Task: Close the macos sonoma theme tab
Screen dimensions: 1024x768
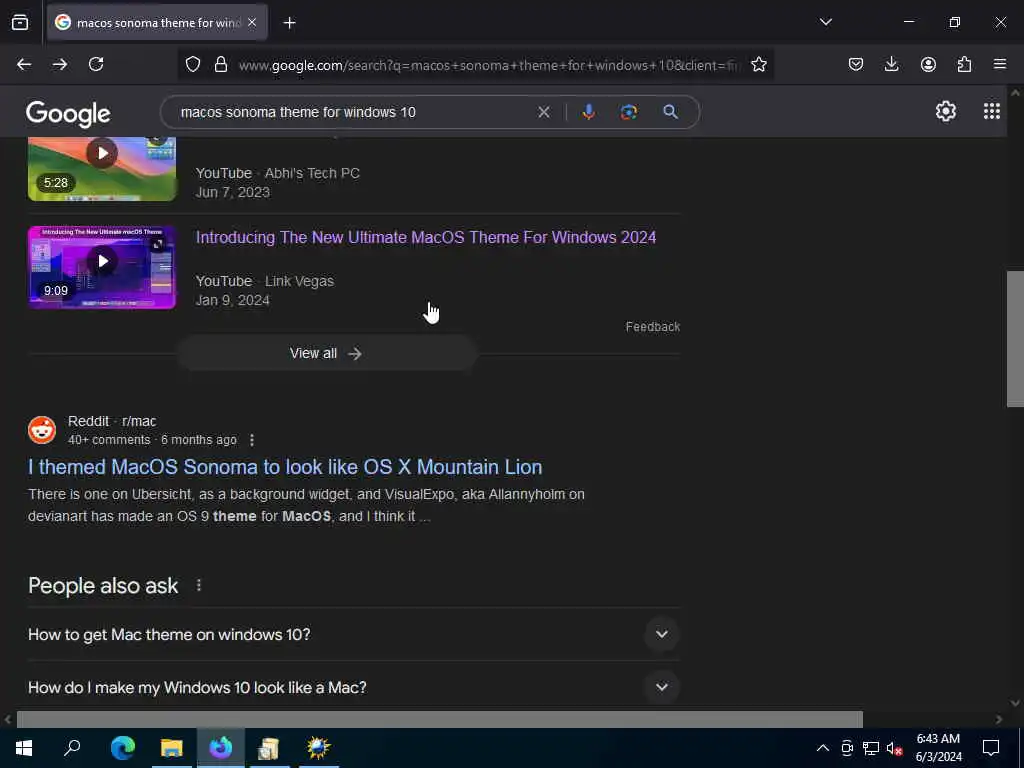Action: 252,22
